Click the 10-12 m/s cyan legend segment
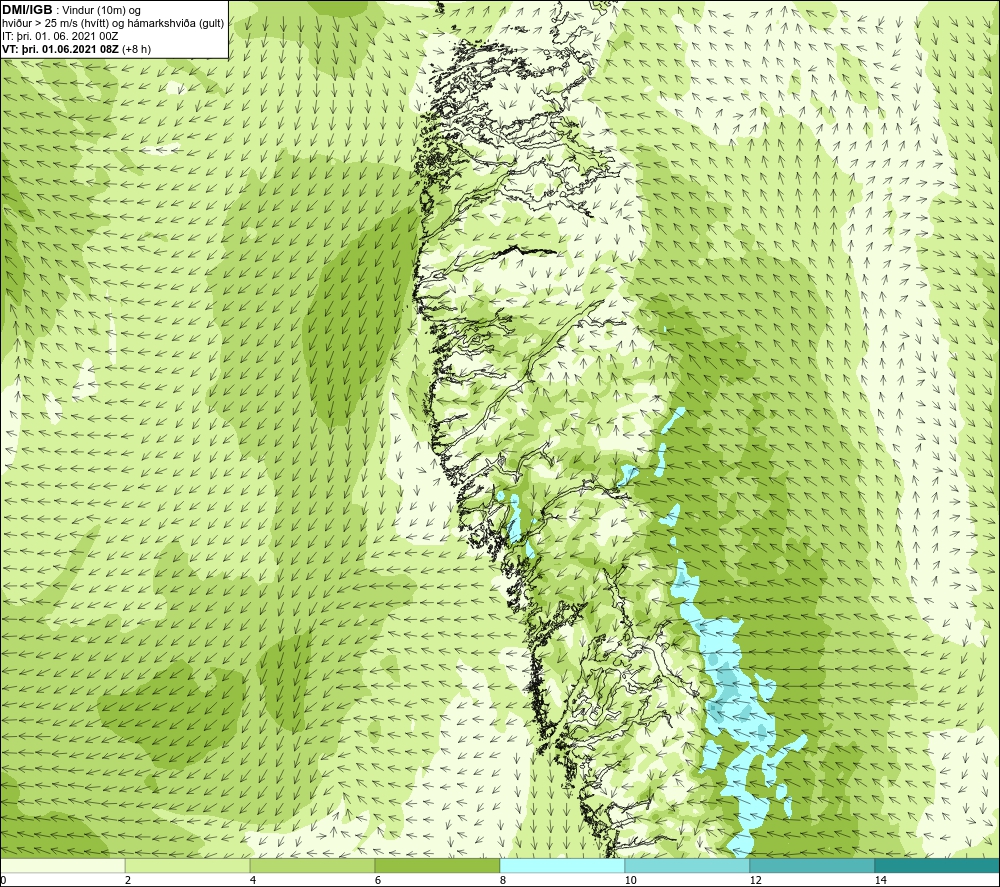 pyautogui.click(x=688, y=865)
